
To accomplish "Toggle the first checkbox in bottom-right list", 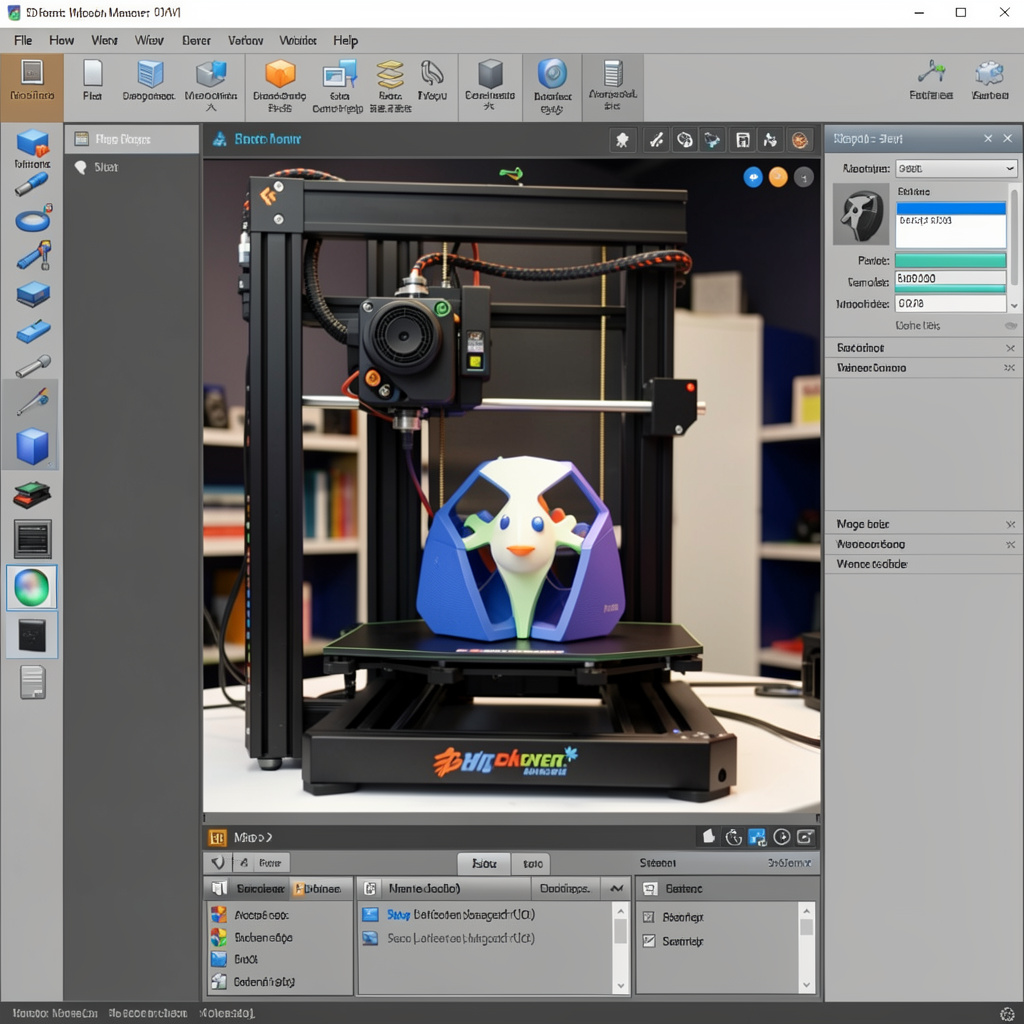I will click(x=648, y=917).
